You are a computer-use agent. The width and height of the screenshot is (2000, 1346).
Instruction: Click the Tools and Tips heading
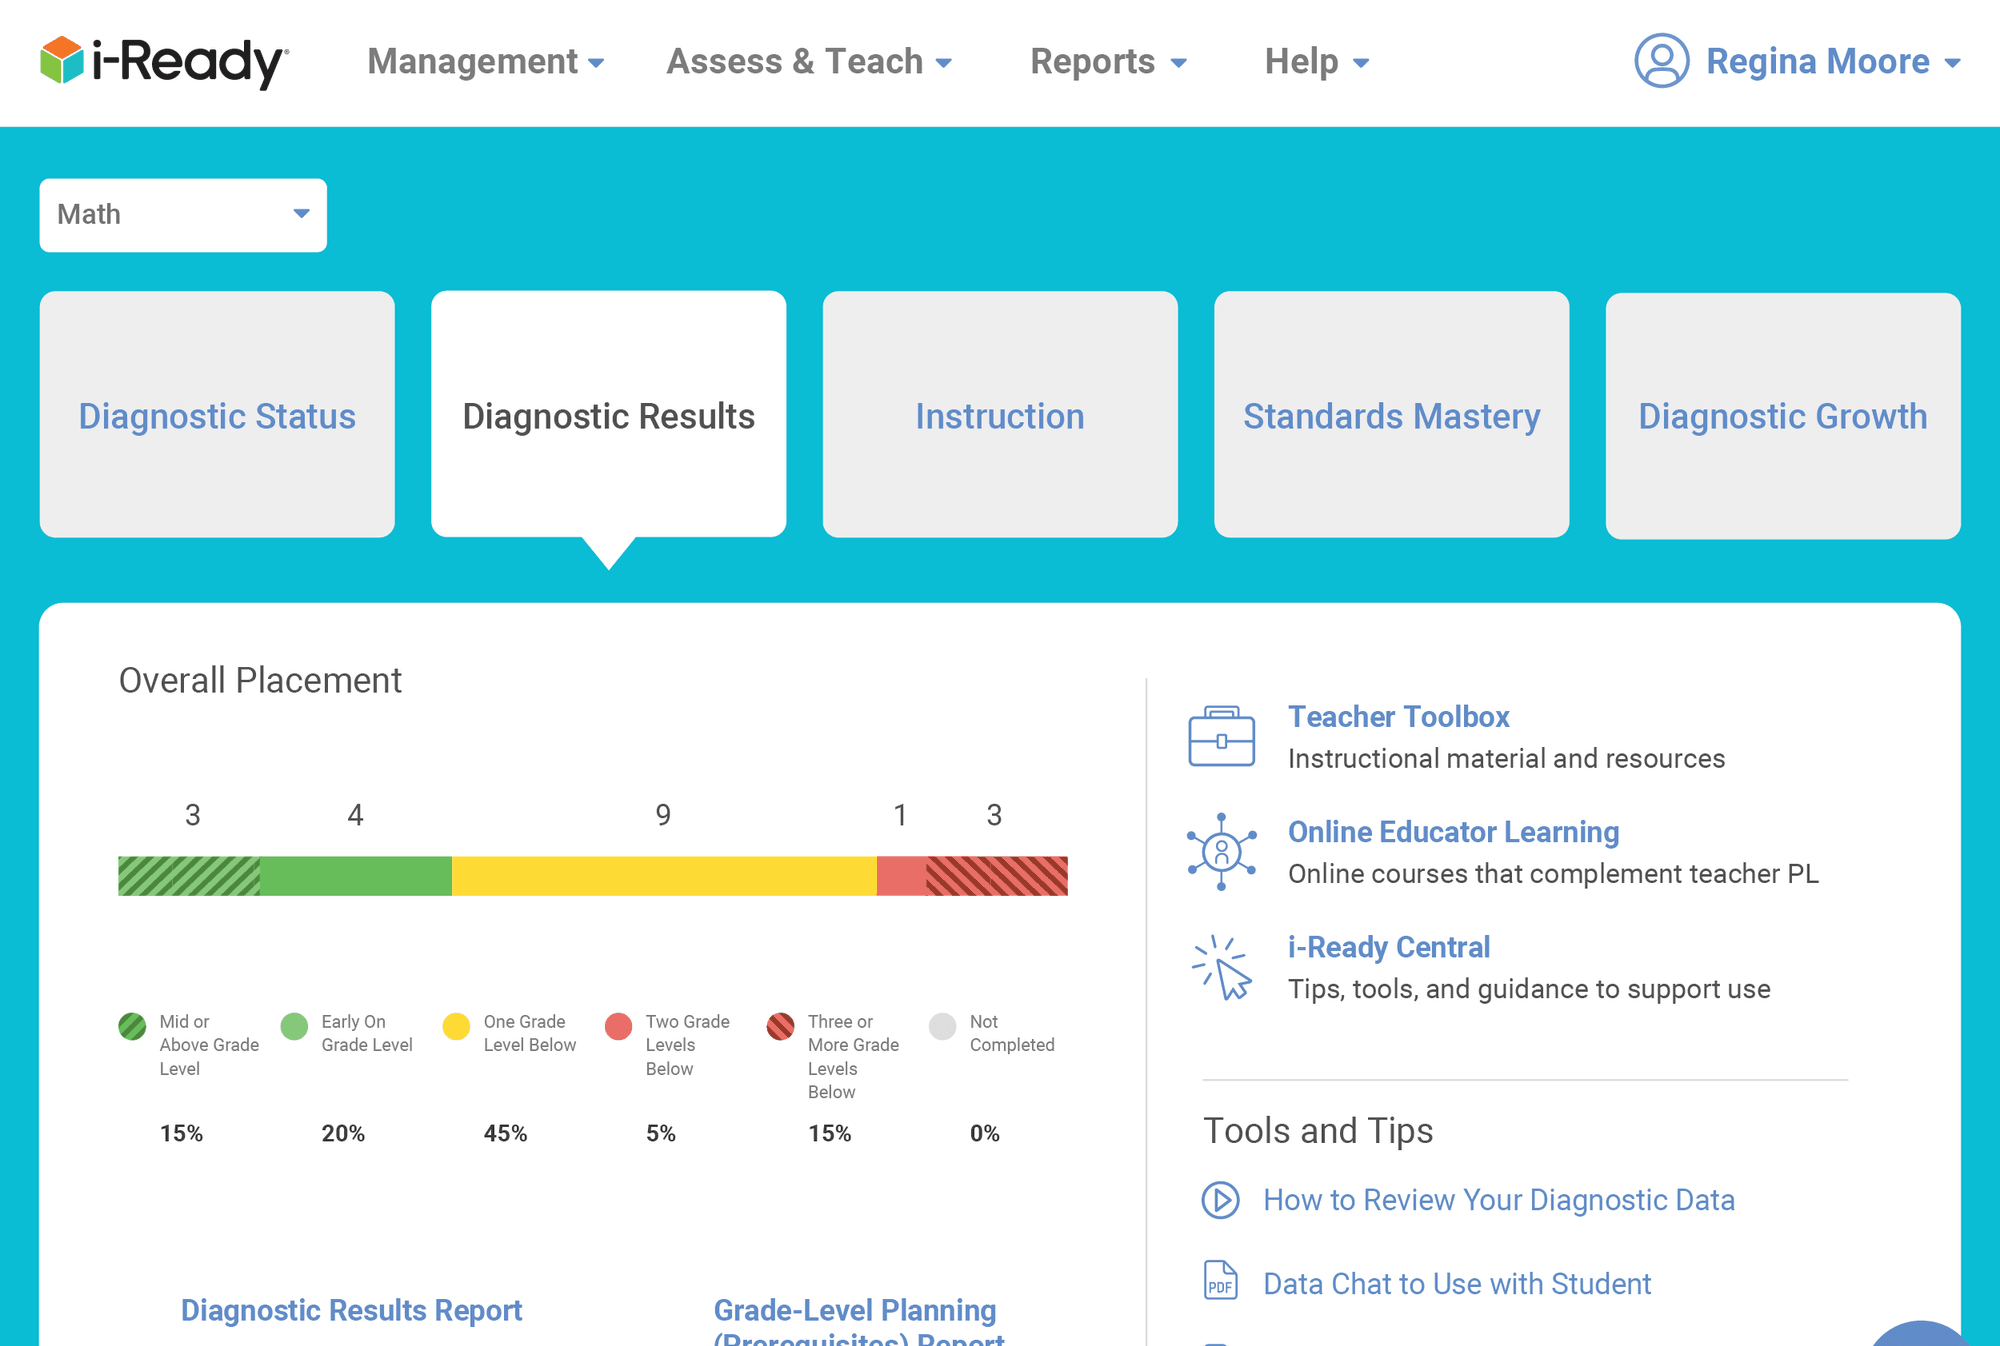[1318, 1131]
